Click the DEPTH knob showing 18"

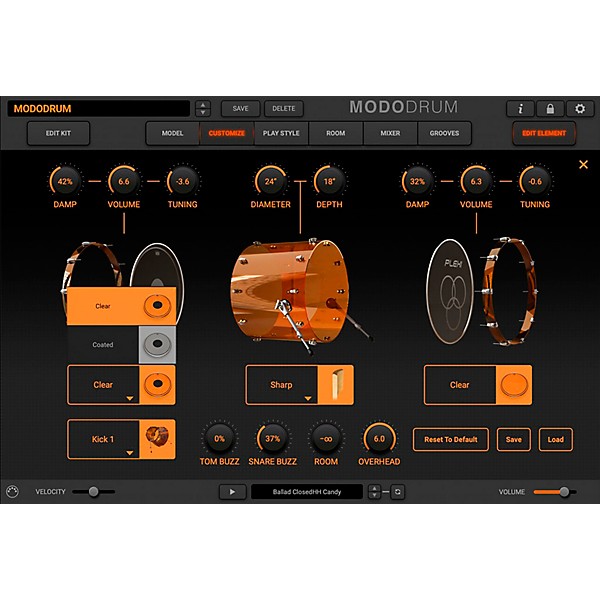(329, 181)
